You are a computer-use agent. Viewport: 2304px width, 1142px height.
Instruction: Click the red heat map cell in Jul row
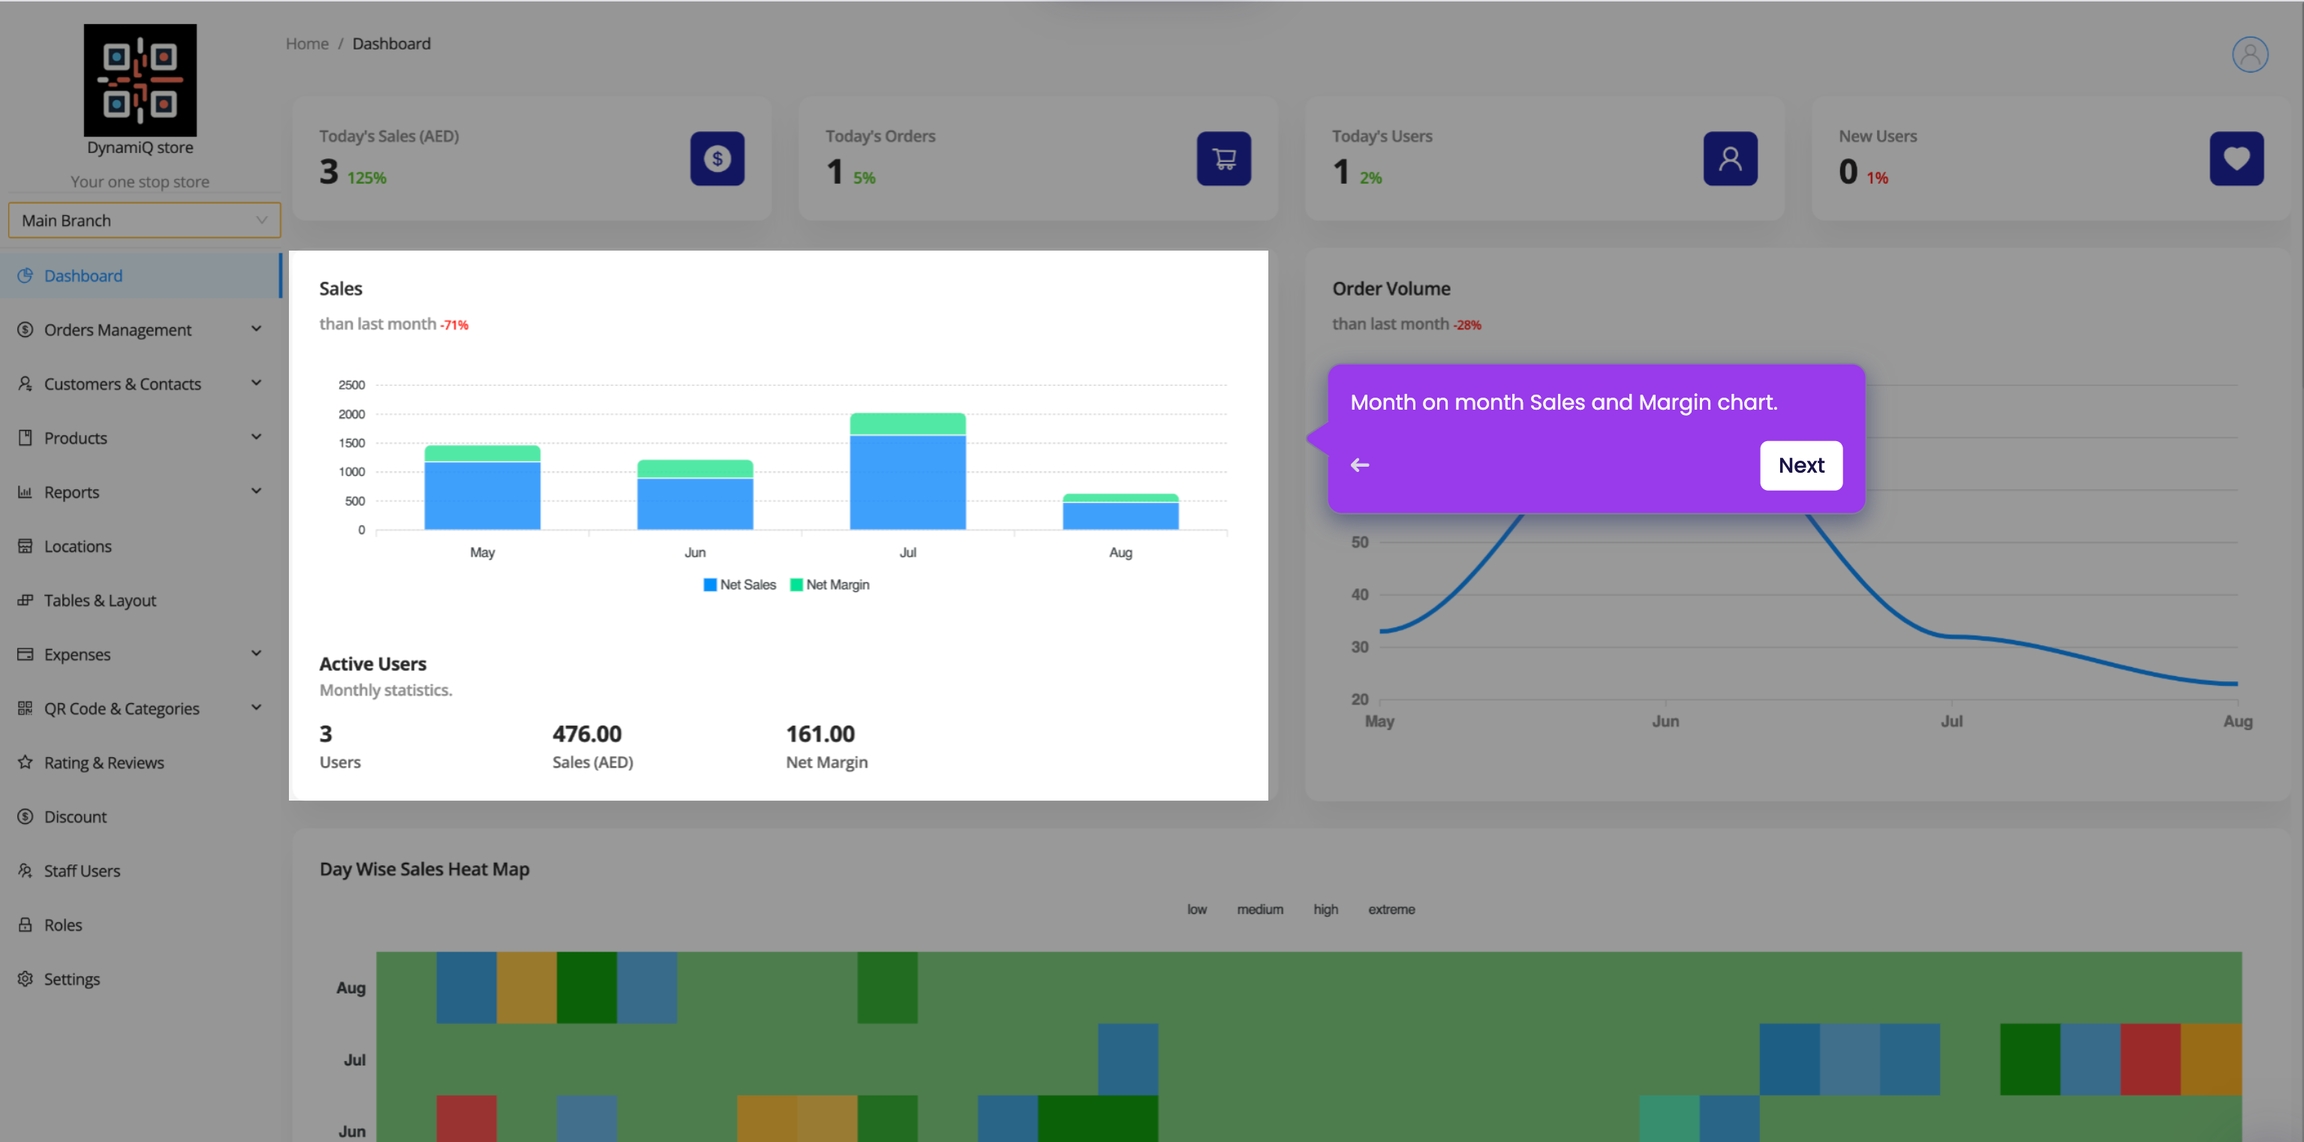[x=2150, y=1059]
